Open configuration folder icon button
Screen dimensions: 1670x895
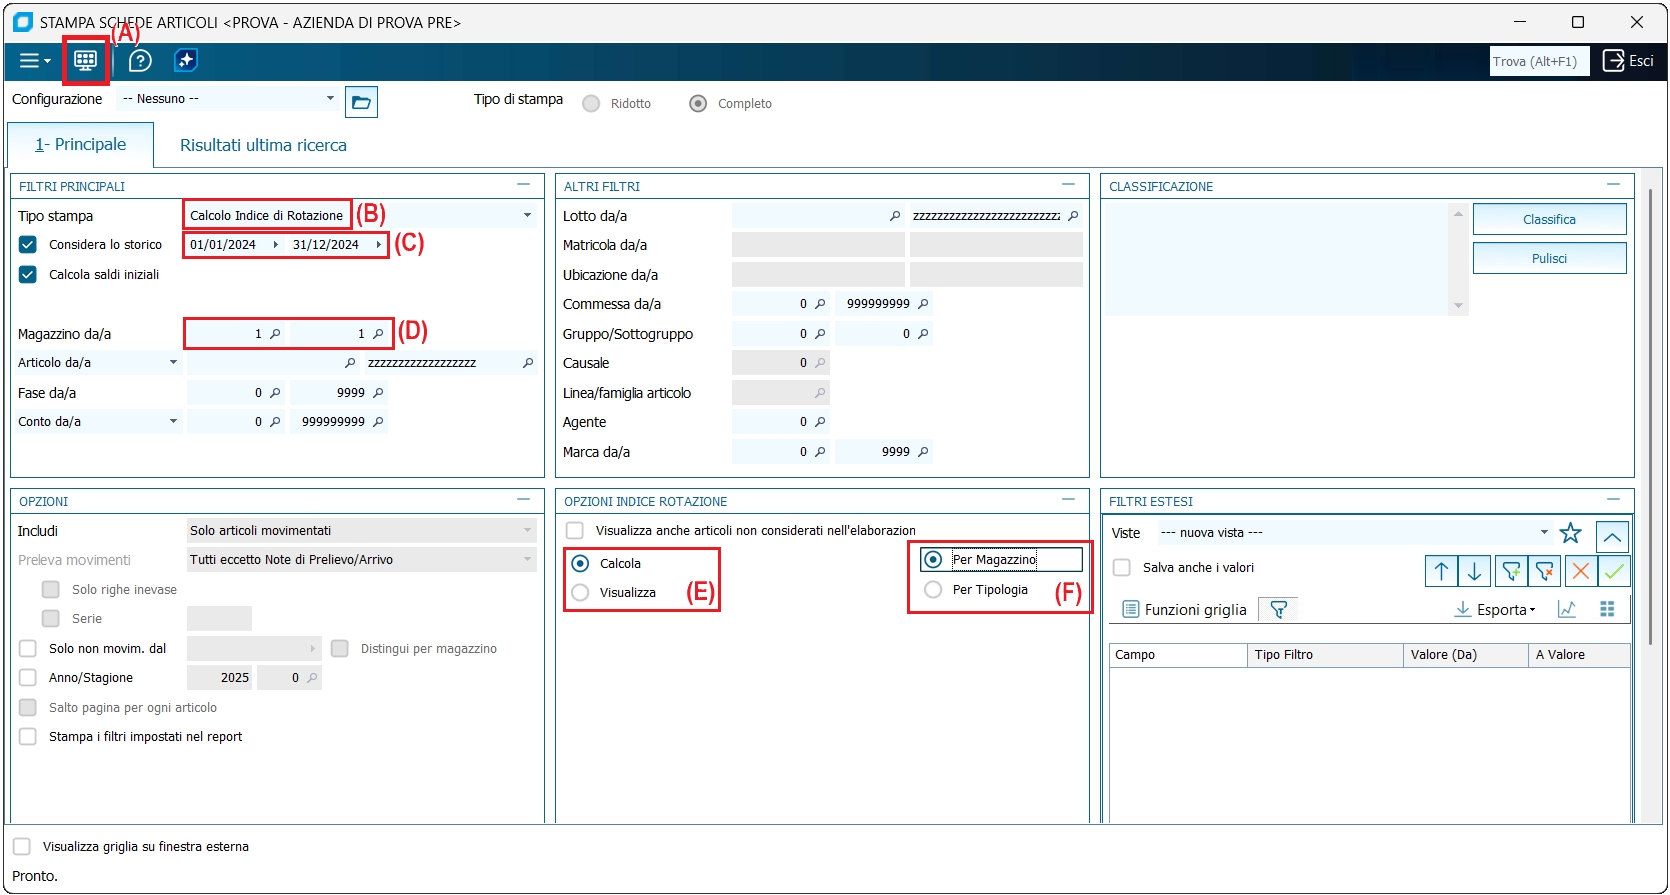pyautogui.click(x=361, y=102)
